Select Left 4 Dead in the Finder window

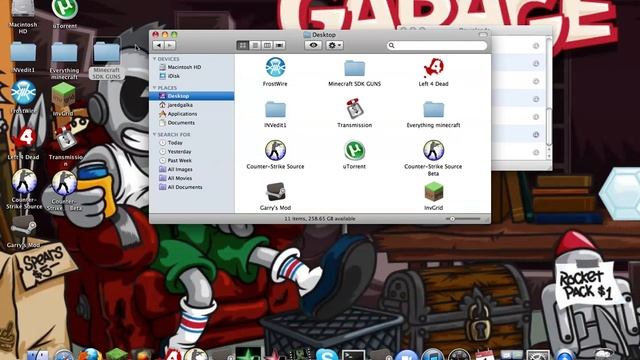point(433,68)
